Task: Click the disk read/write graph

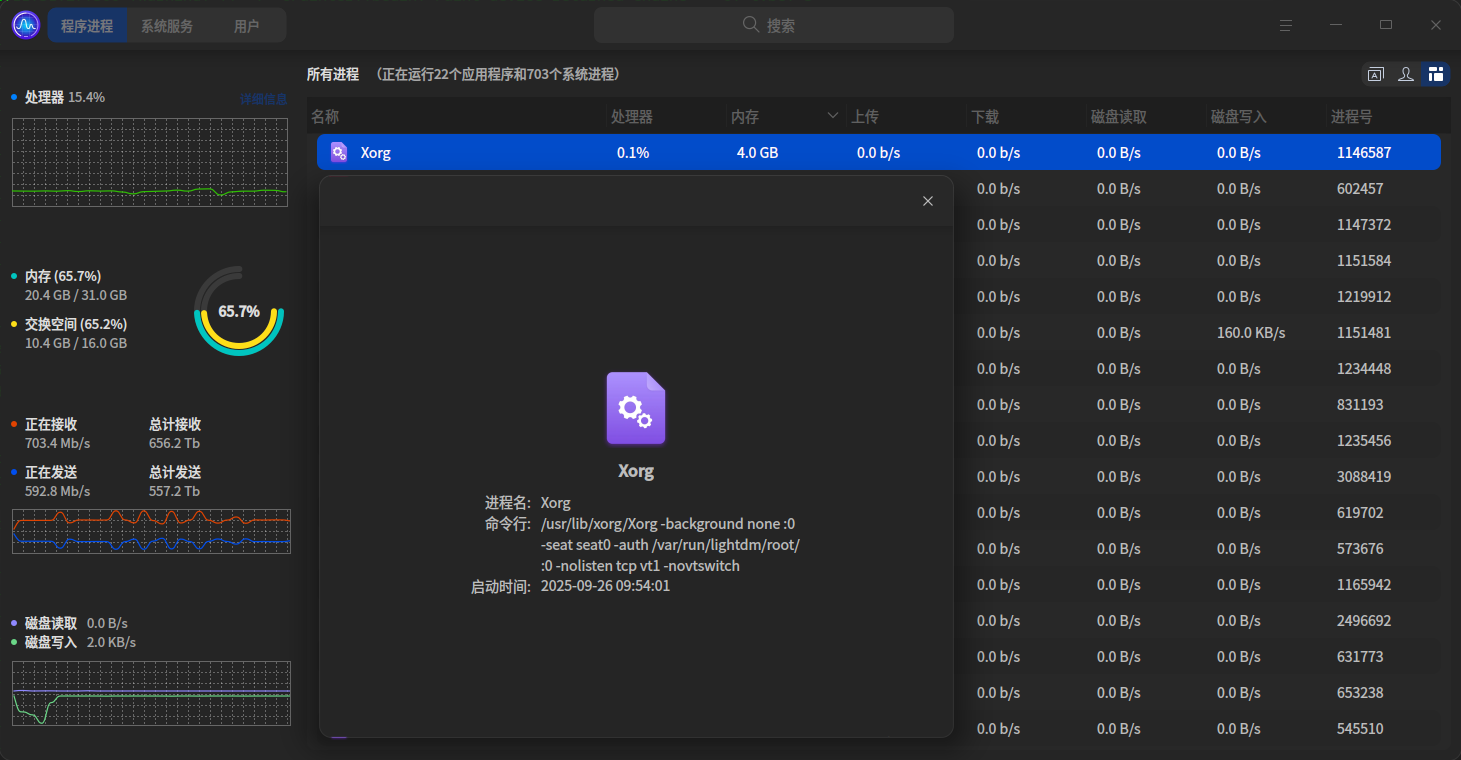Action: pos(151,693)
